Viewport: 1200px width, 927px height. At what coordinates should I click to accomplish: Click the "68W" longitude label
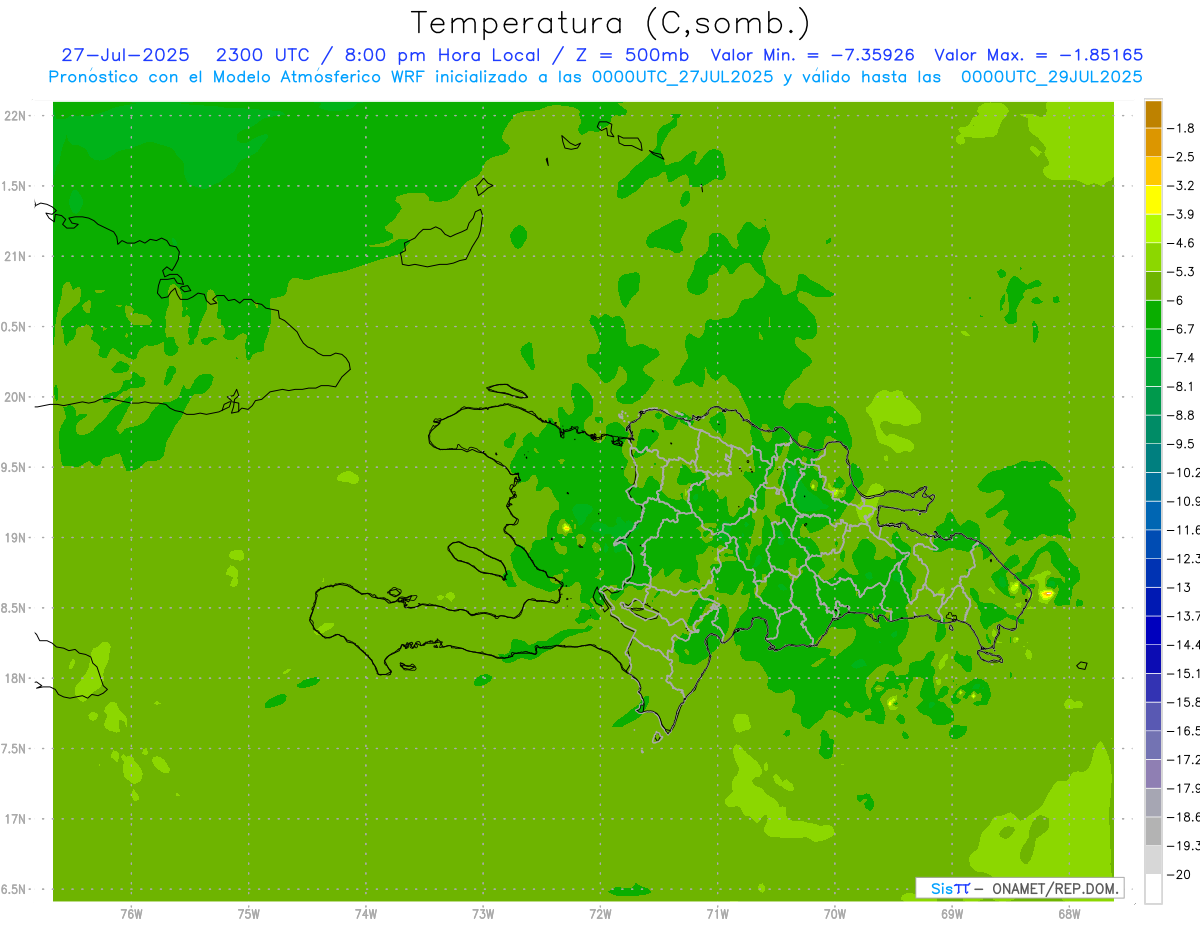[1068, 912]
